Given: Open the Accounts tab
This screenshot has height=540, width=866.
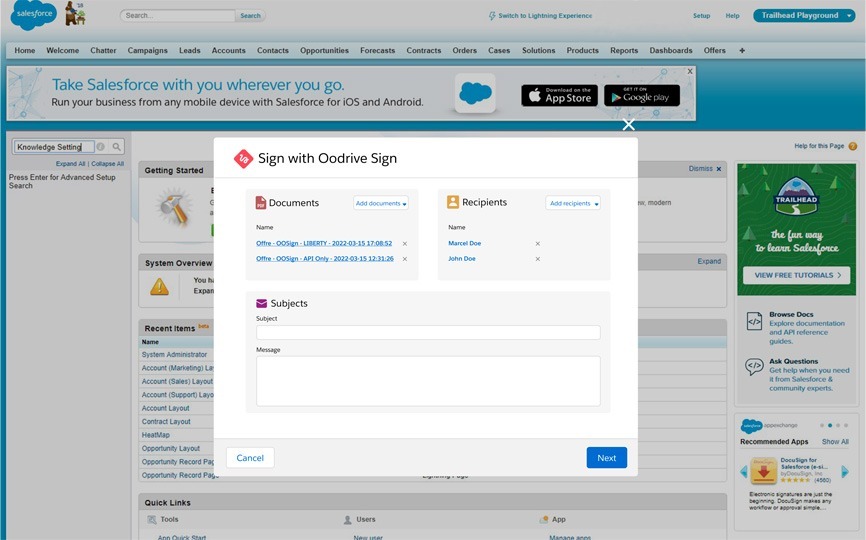Looking at the screenshot, I should 229,50.
